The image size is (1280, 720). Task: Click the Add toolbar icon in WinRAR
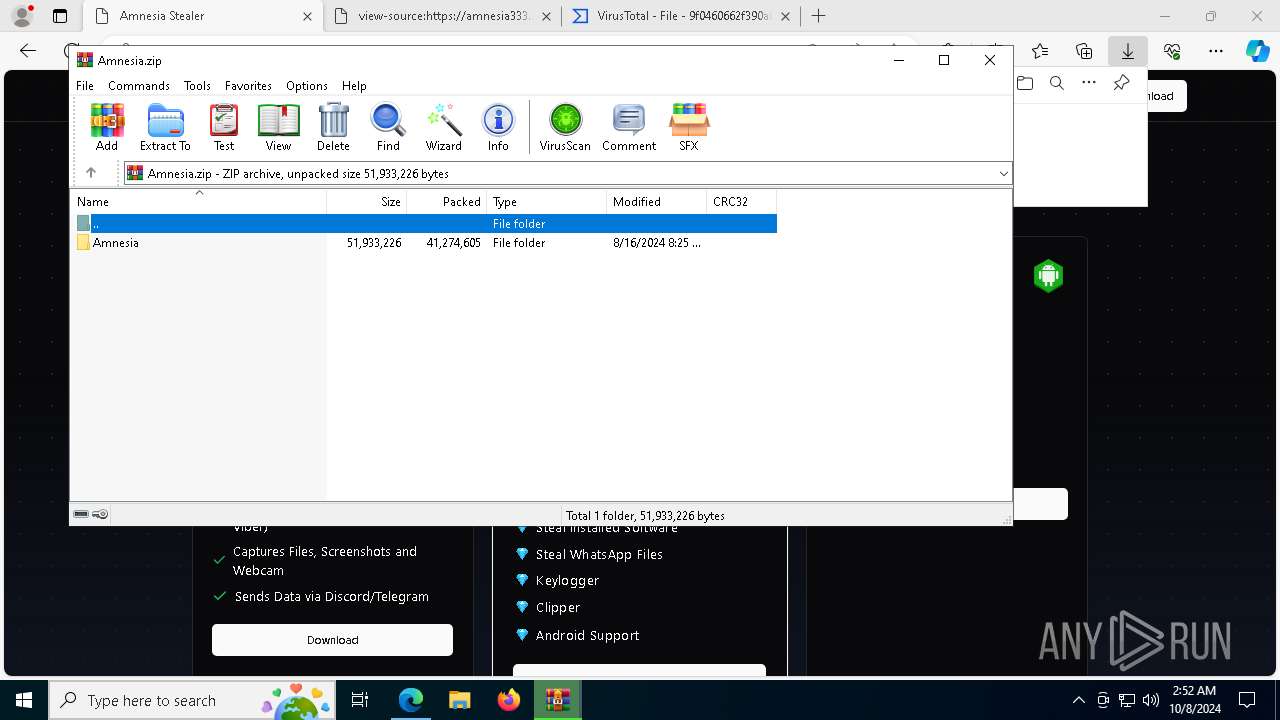107,127
